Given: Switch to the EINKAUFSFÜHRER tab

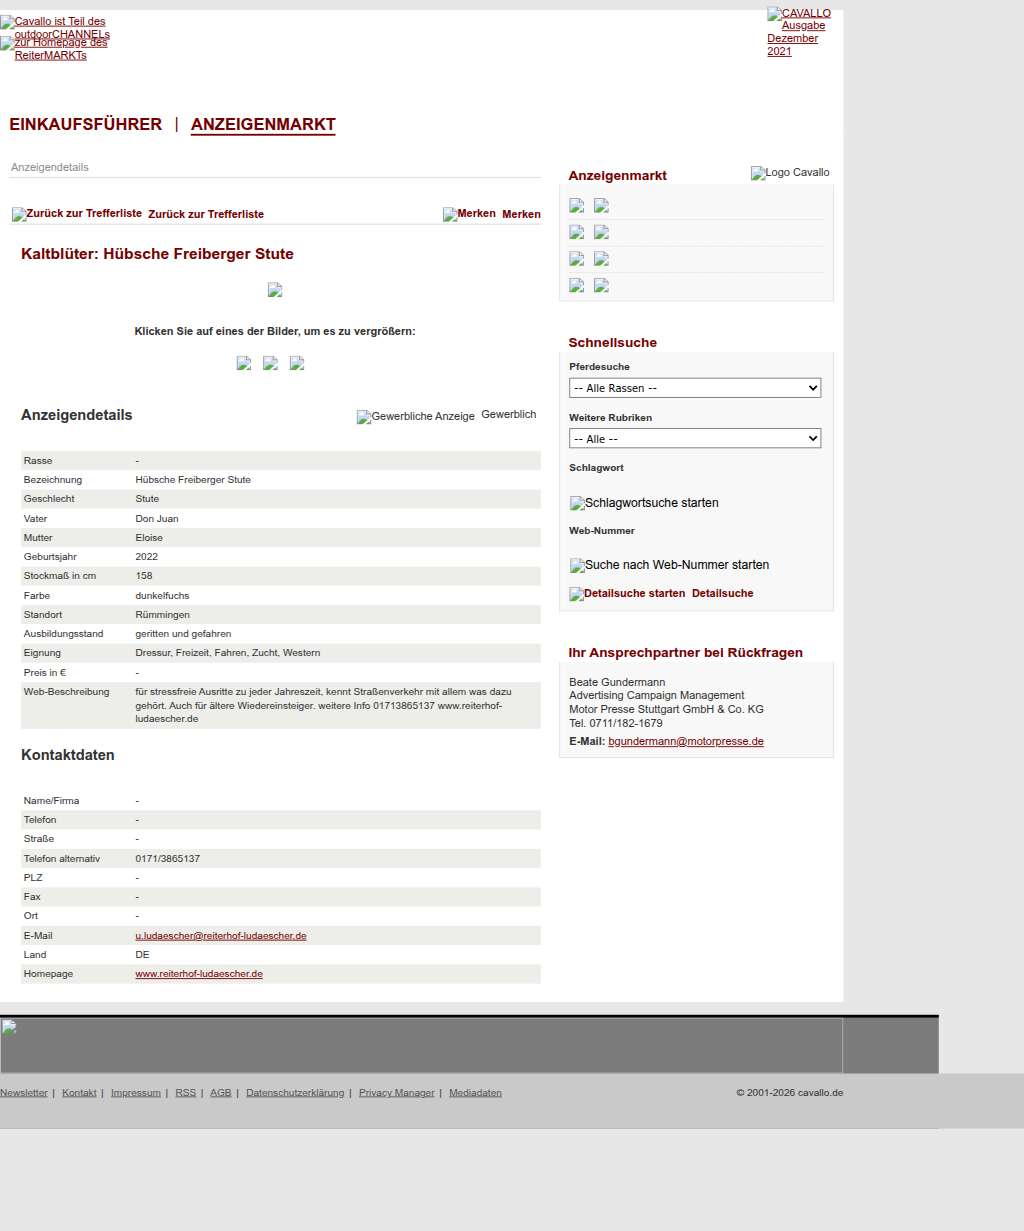Looking at the screenshot, I should point(85,125).
